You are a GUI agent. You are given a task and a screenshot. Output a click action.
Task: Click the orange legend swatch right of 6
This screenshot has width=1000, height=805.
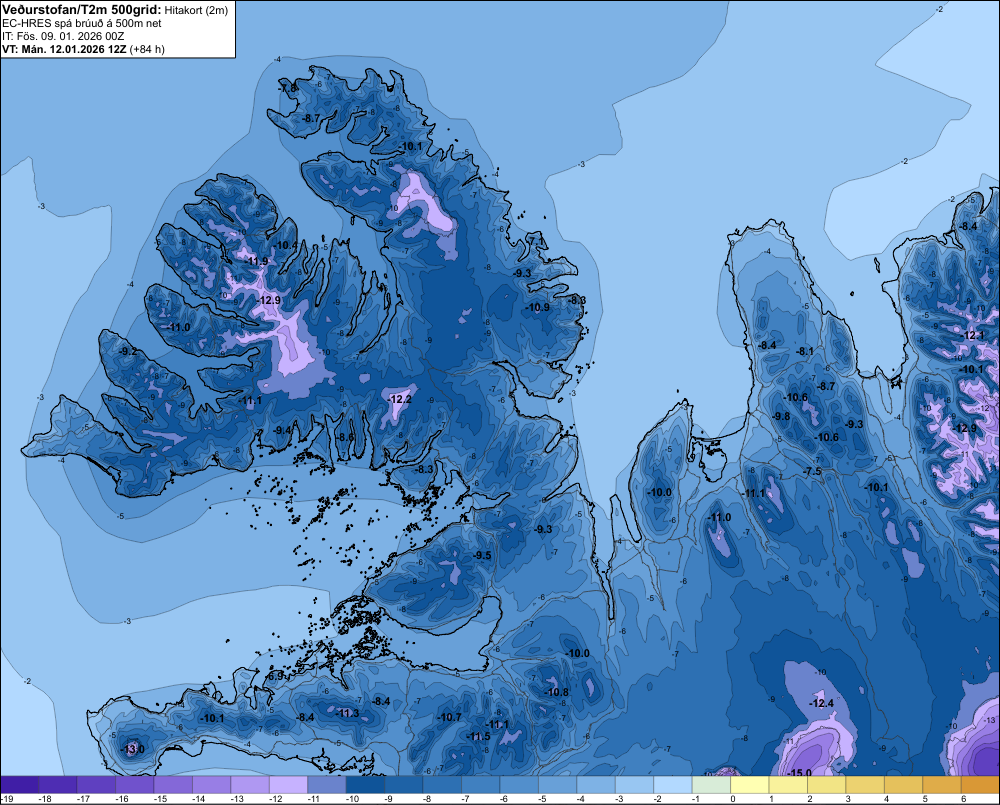980,785
